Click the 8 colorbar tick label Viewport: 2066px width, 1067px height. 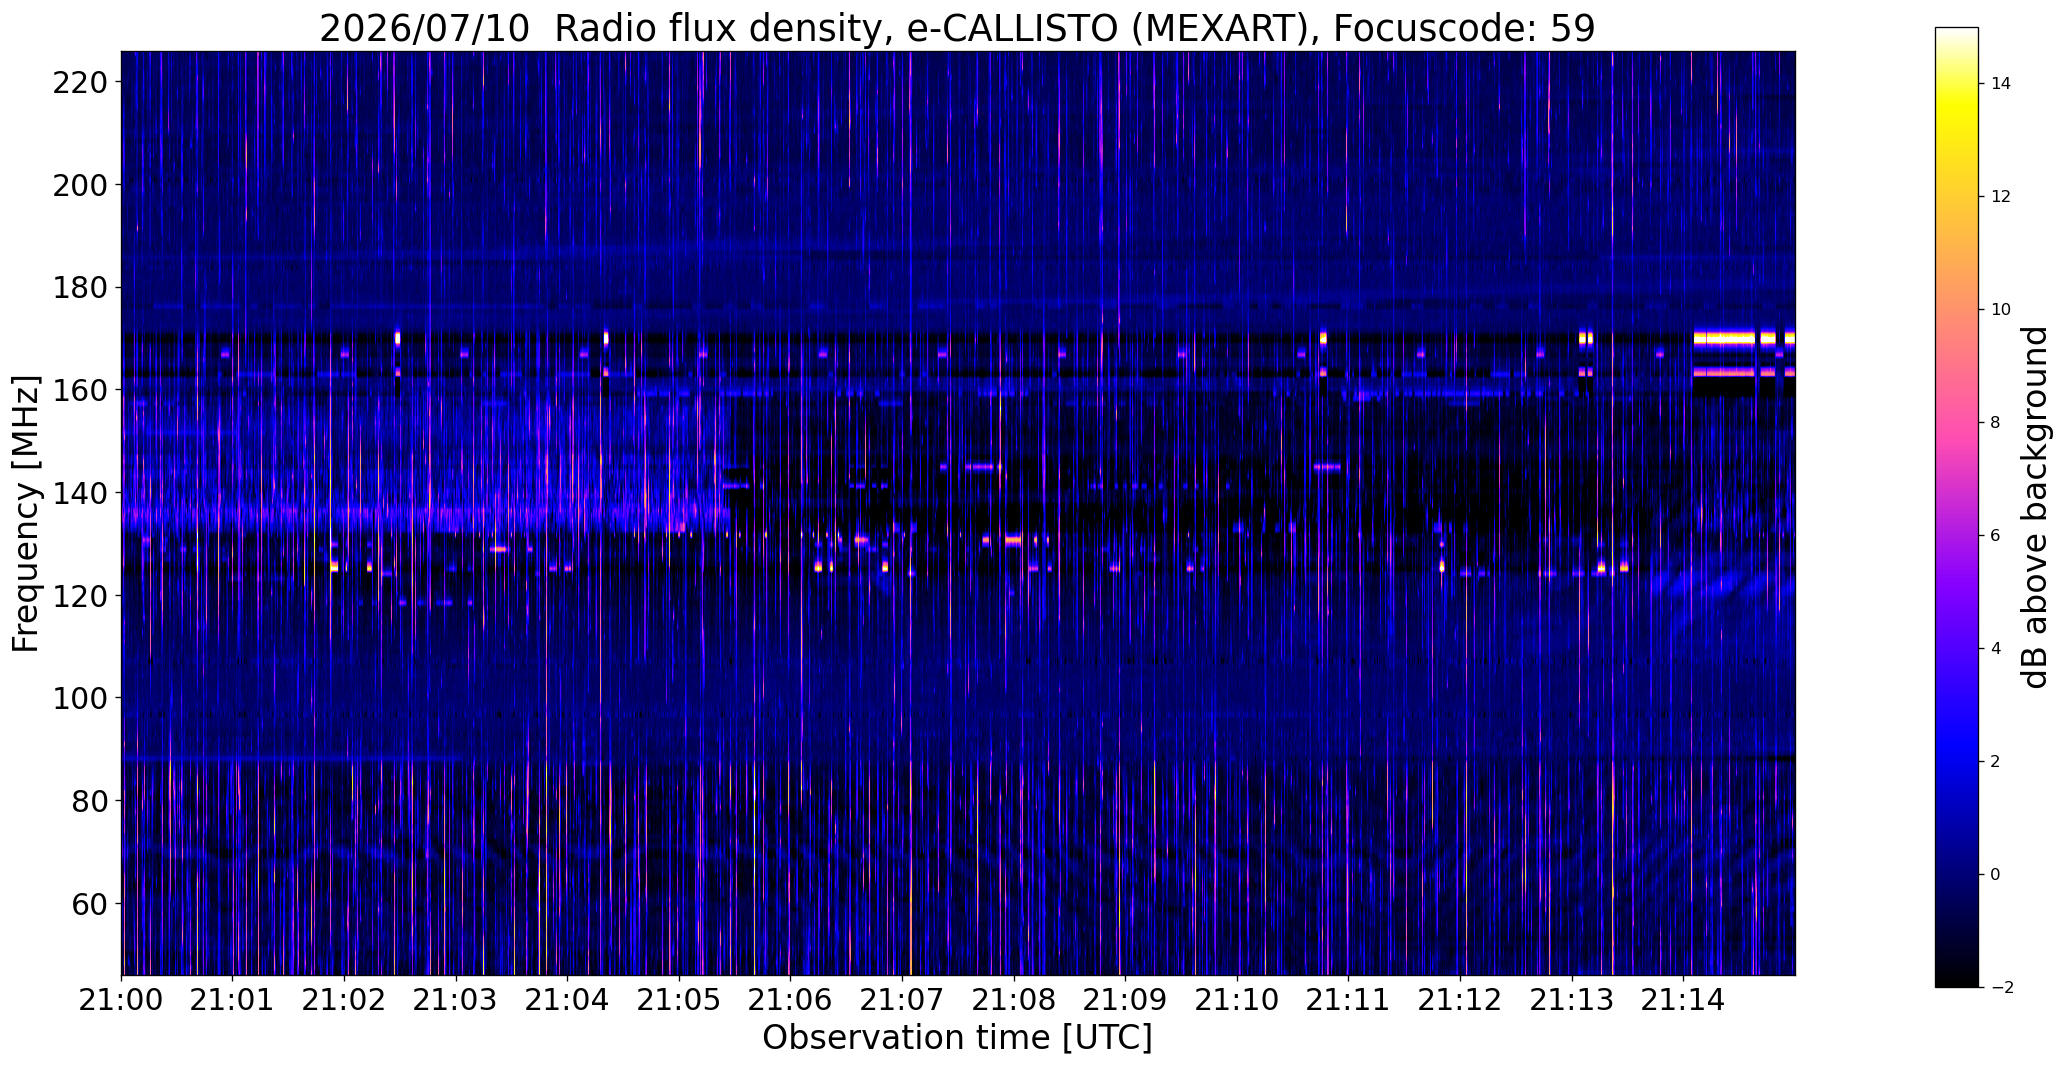[x=1996, y=423]
